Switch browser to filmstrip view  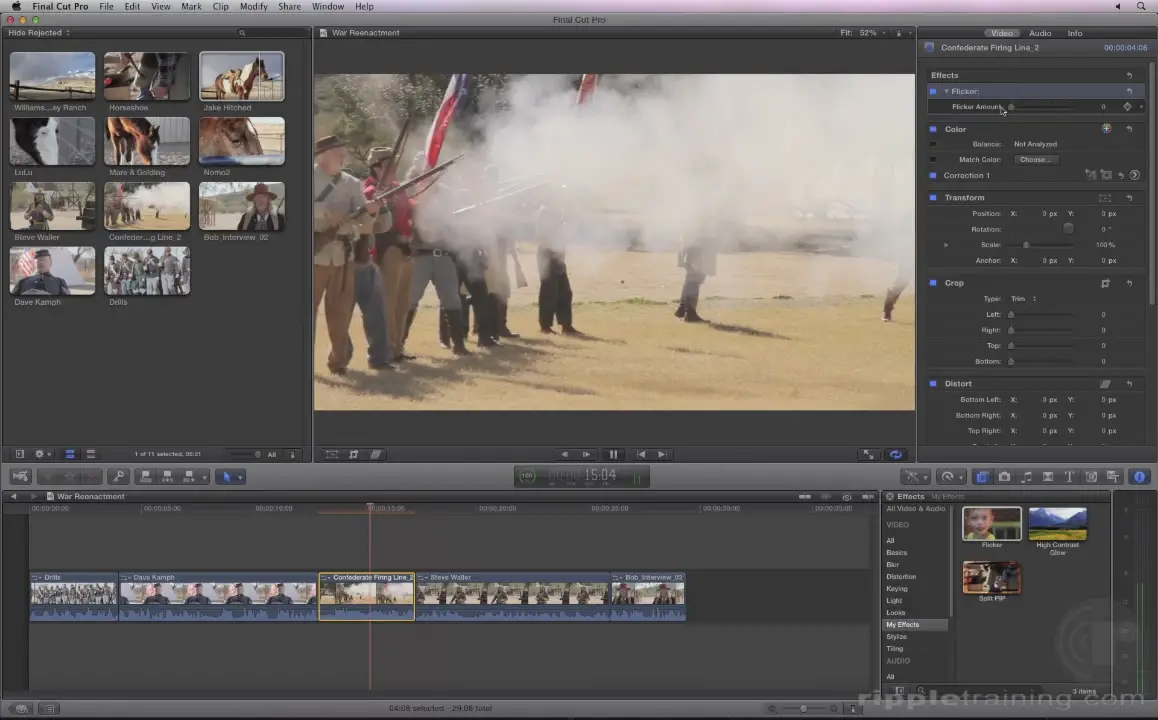(69, 454)
